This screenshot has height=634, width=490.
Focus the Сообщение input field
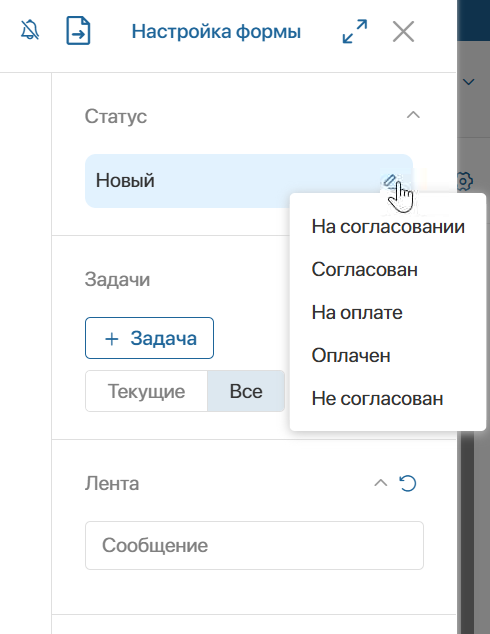254,545
